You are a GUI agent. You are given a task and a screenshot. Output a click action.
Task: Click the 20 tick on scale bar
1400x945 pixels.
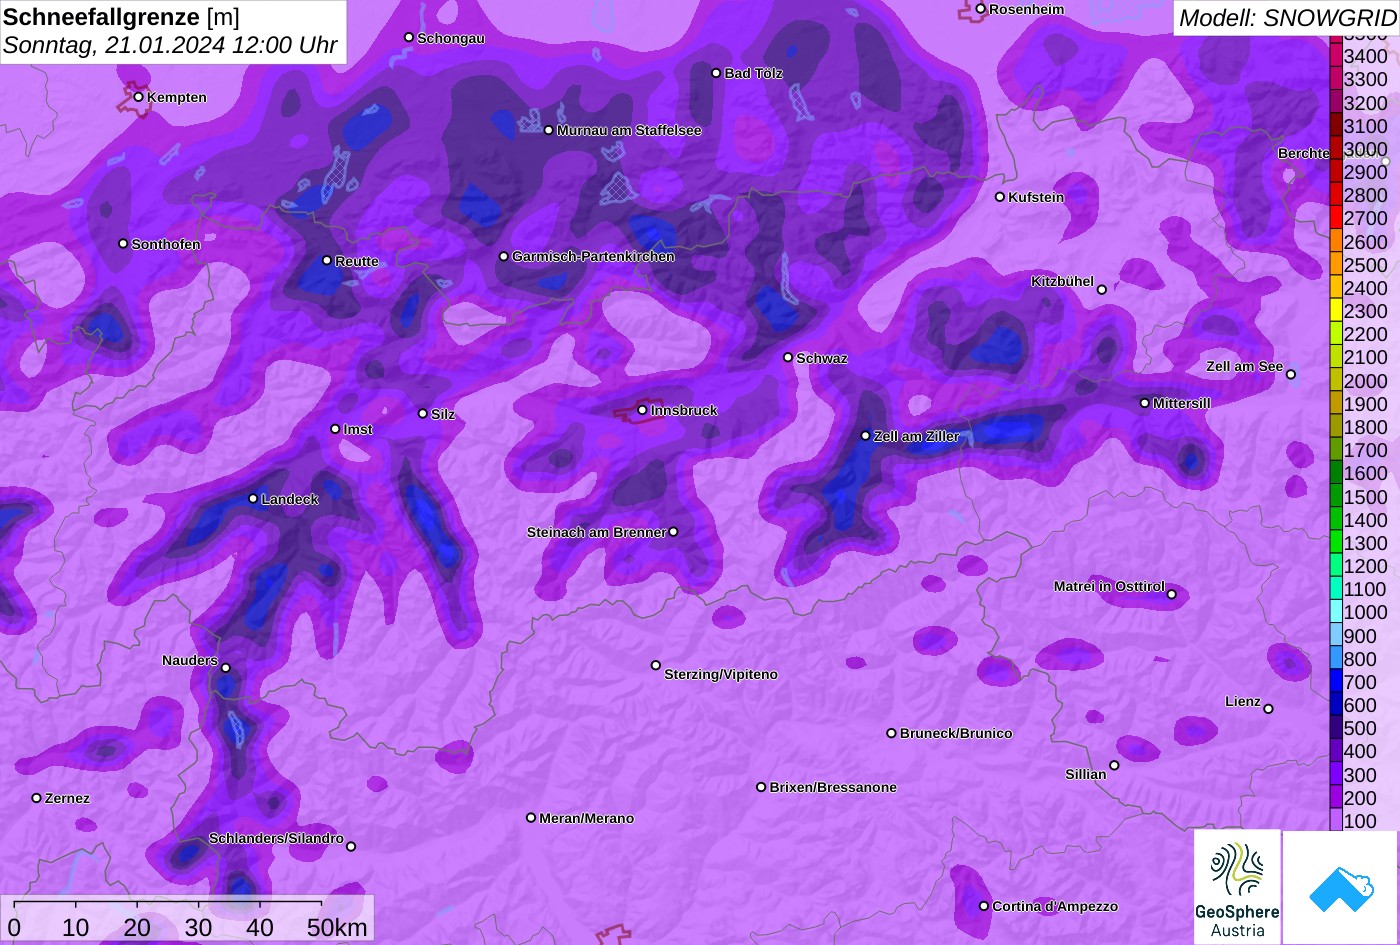[137, 927]
